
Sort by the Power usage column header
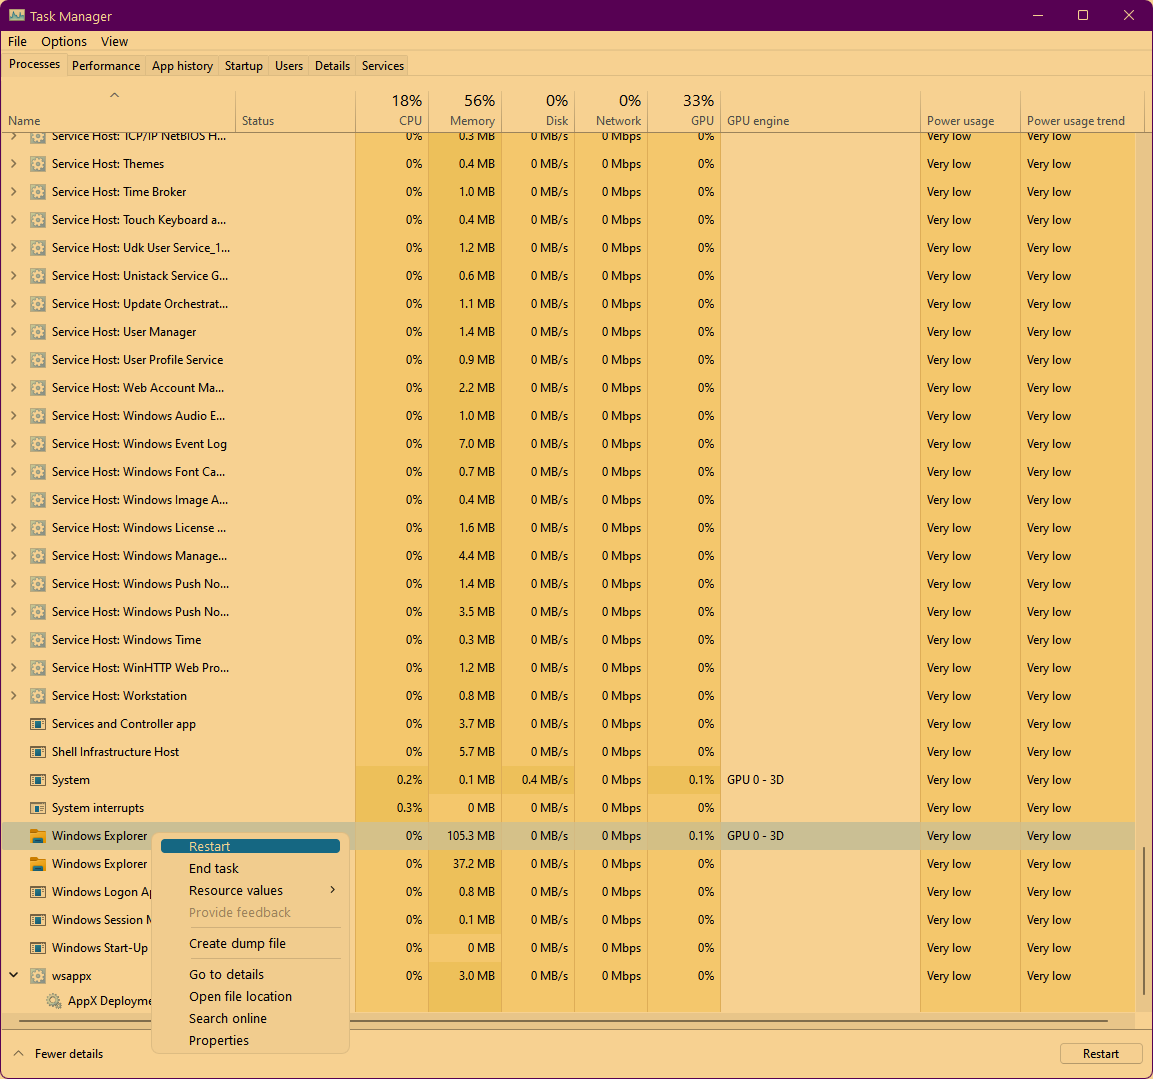[970, 110]
